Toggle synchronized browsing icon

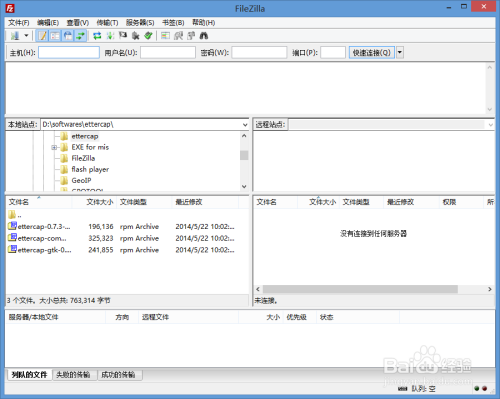click(191, 36)
